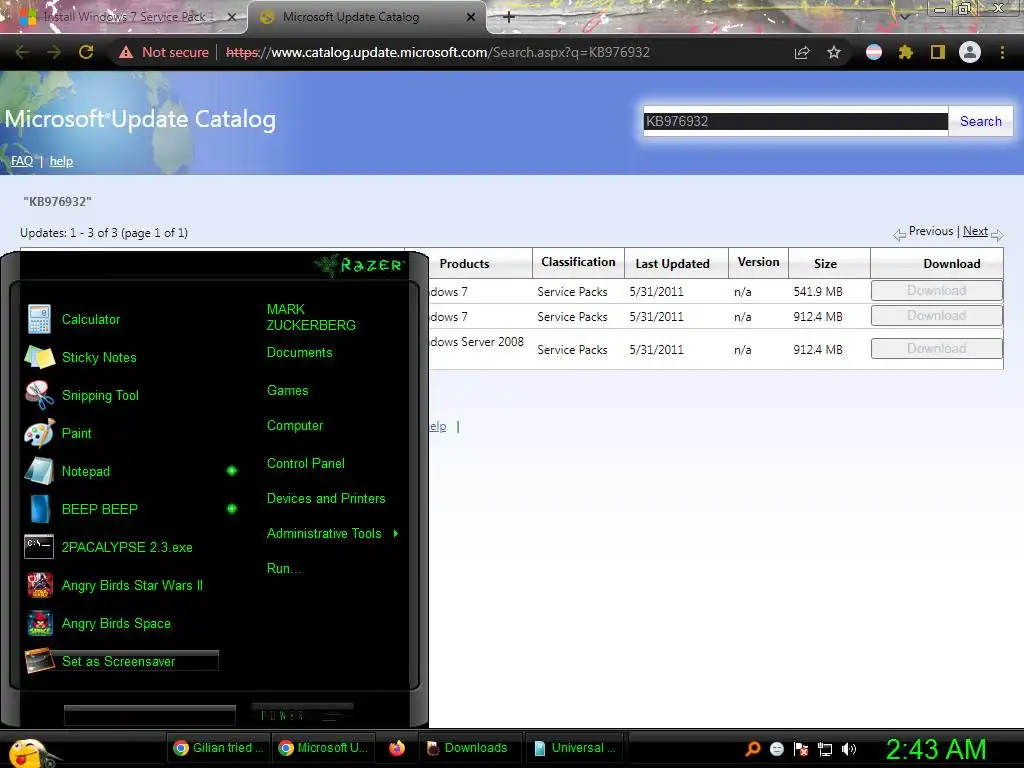Open Computer from start menu
Screen dimensions: 1024x768
(295, 426)
